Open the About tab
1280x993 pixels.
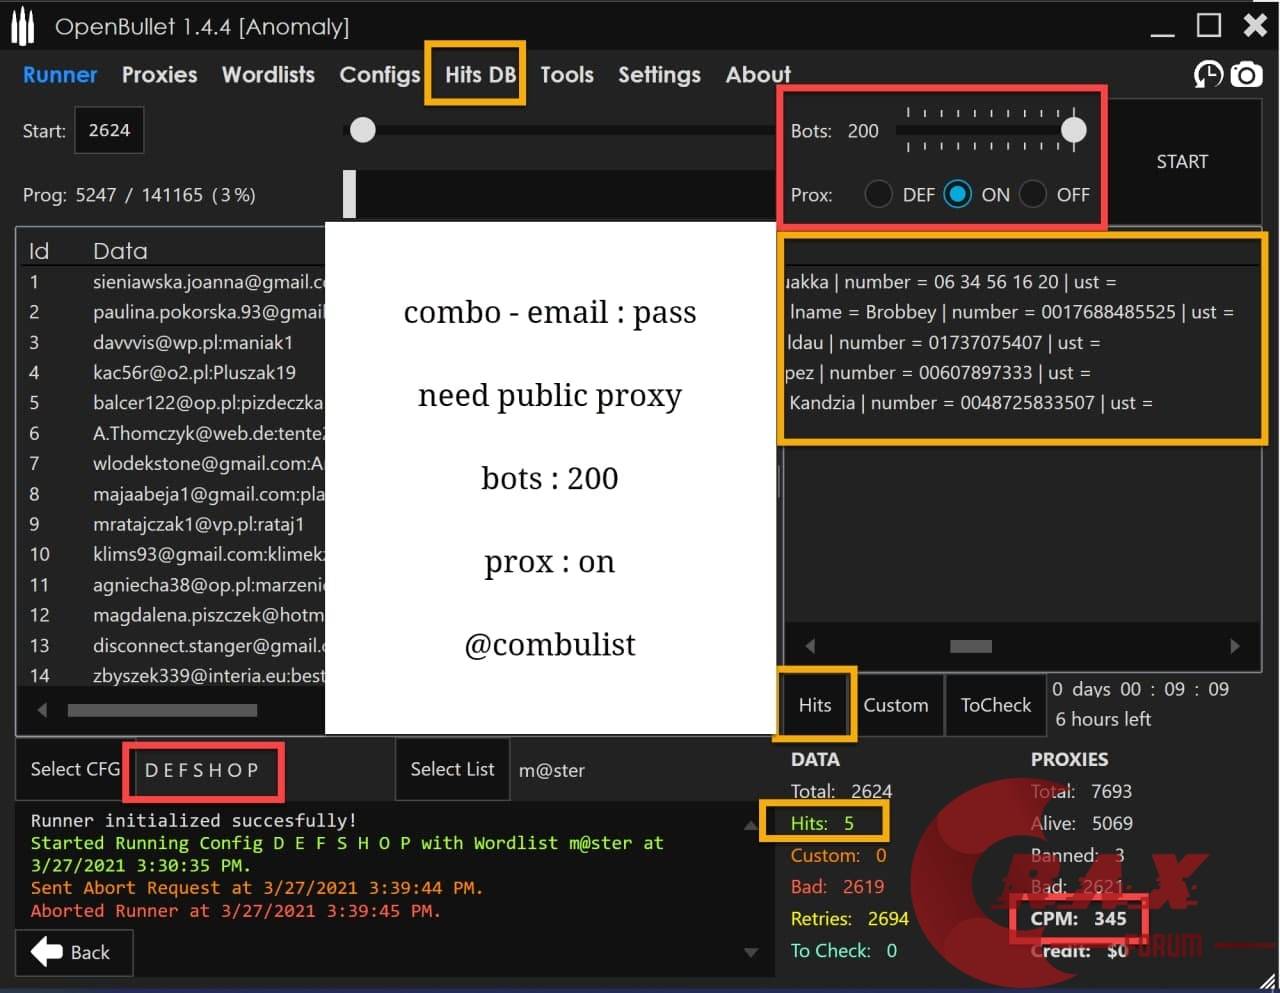click(x=758, y=75)
